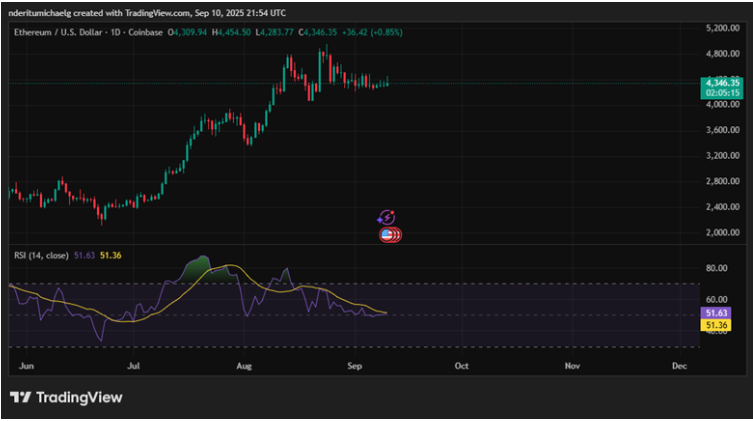Click the Nov label on time axis
The image size is (753, 421).
(x=571, y=367)
